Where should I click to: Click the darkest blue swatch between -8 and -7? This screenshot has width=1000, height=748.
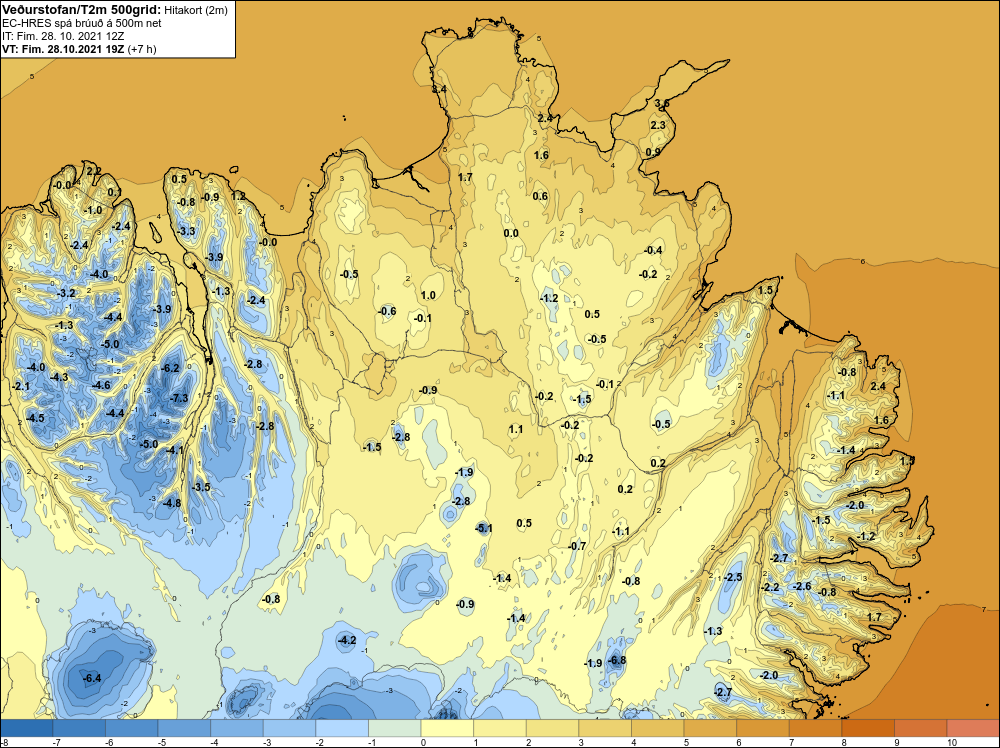click(27, 728)
